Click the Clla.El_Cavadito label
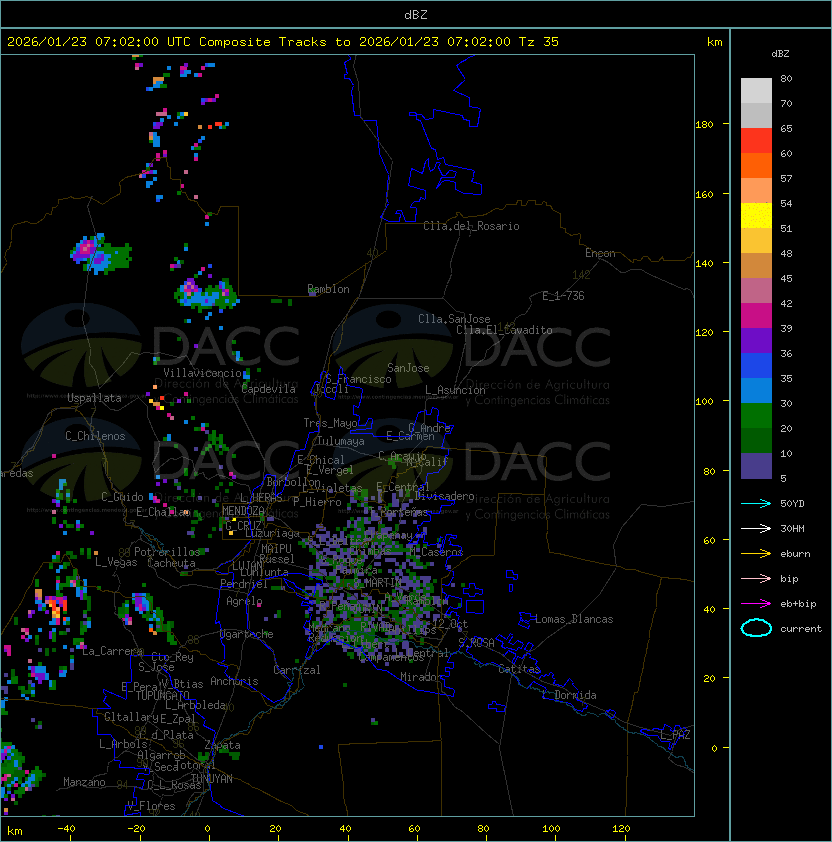Screen dimensions: 832x842 (504, 330)
